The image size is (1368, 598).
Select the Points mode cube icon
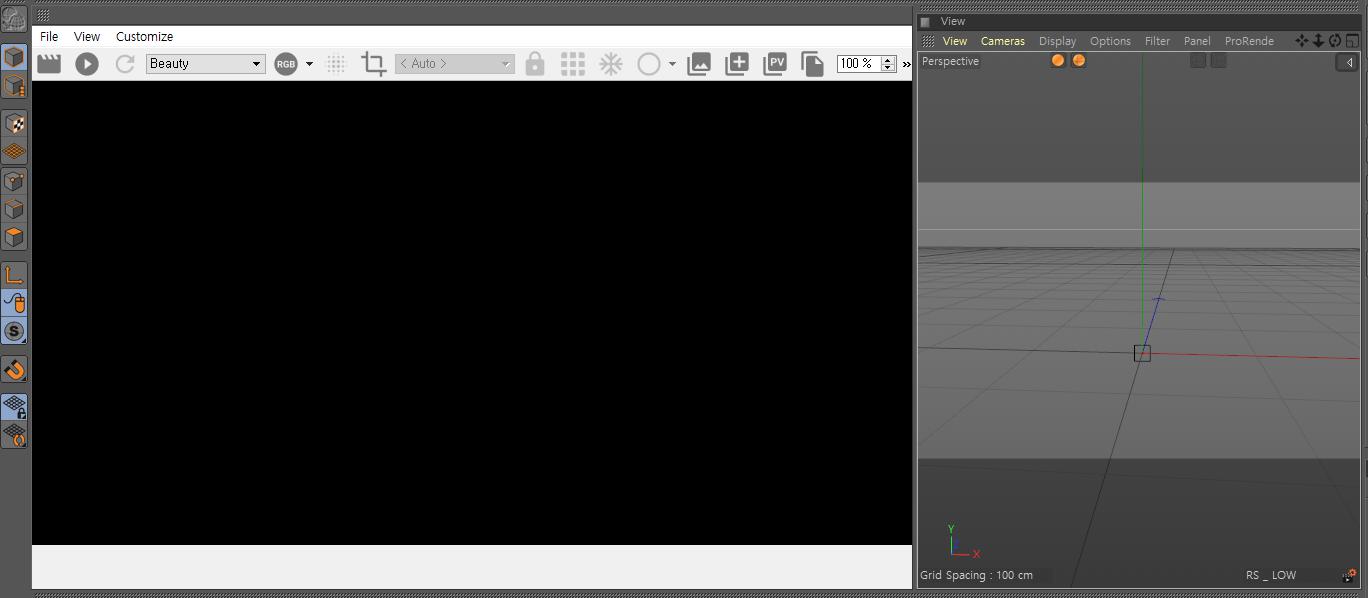[x=14, y=181]
